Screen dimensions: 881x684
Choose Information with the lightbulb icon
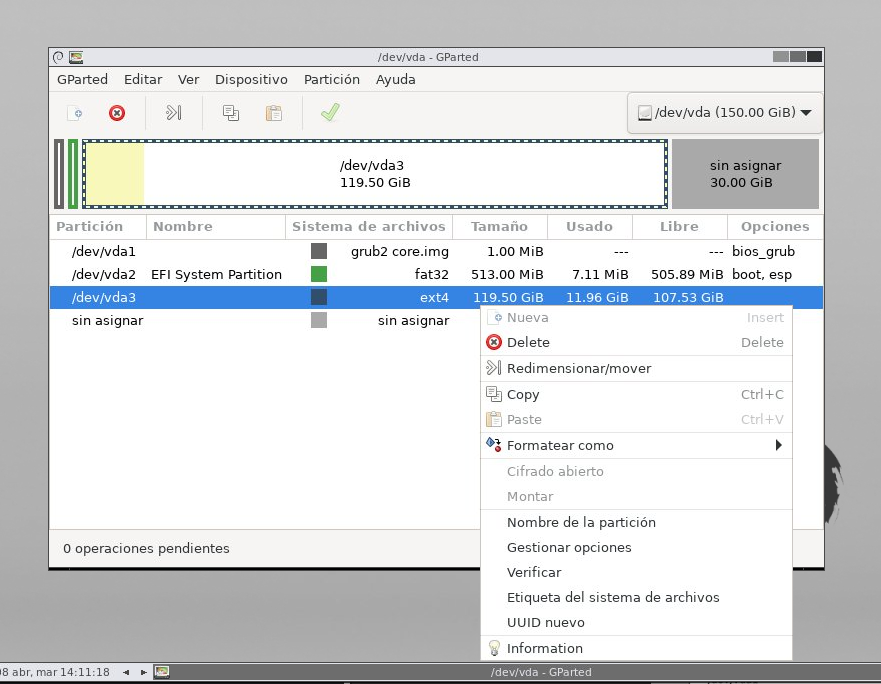[x=544, y=648]
